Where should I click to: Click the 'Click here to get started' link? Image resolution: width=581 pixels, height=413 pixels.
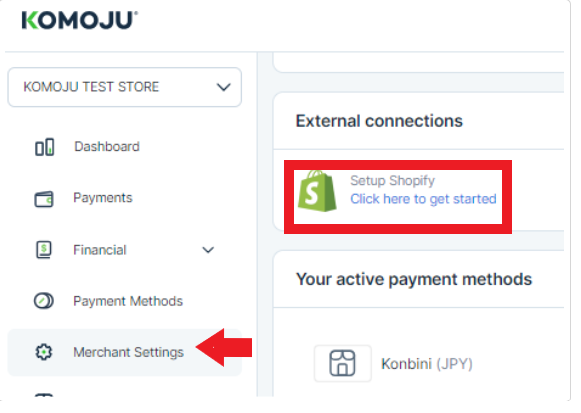423,199
